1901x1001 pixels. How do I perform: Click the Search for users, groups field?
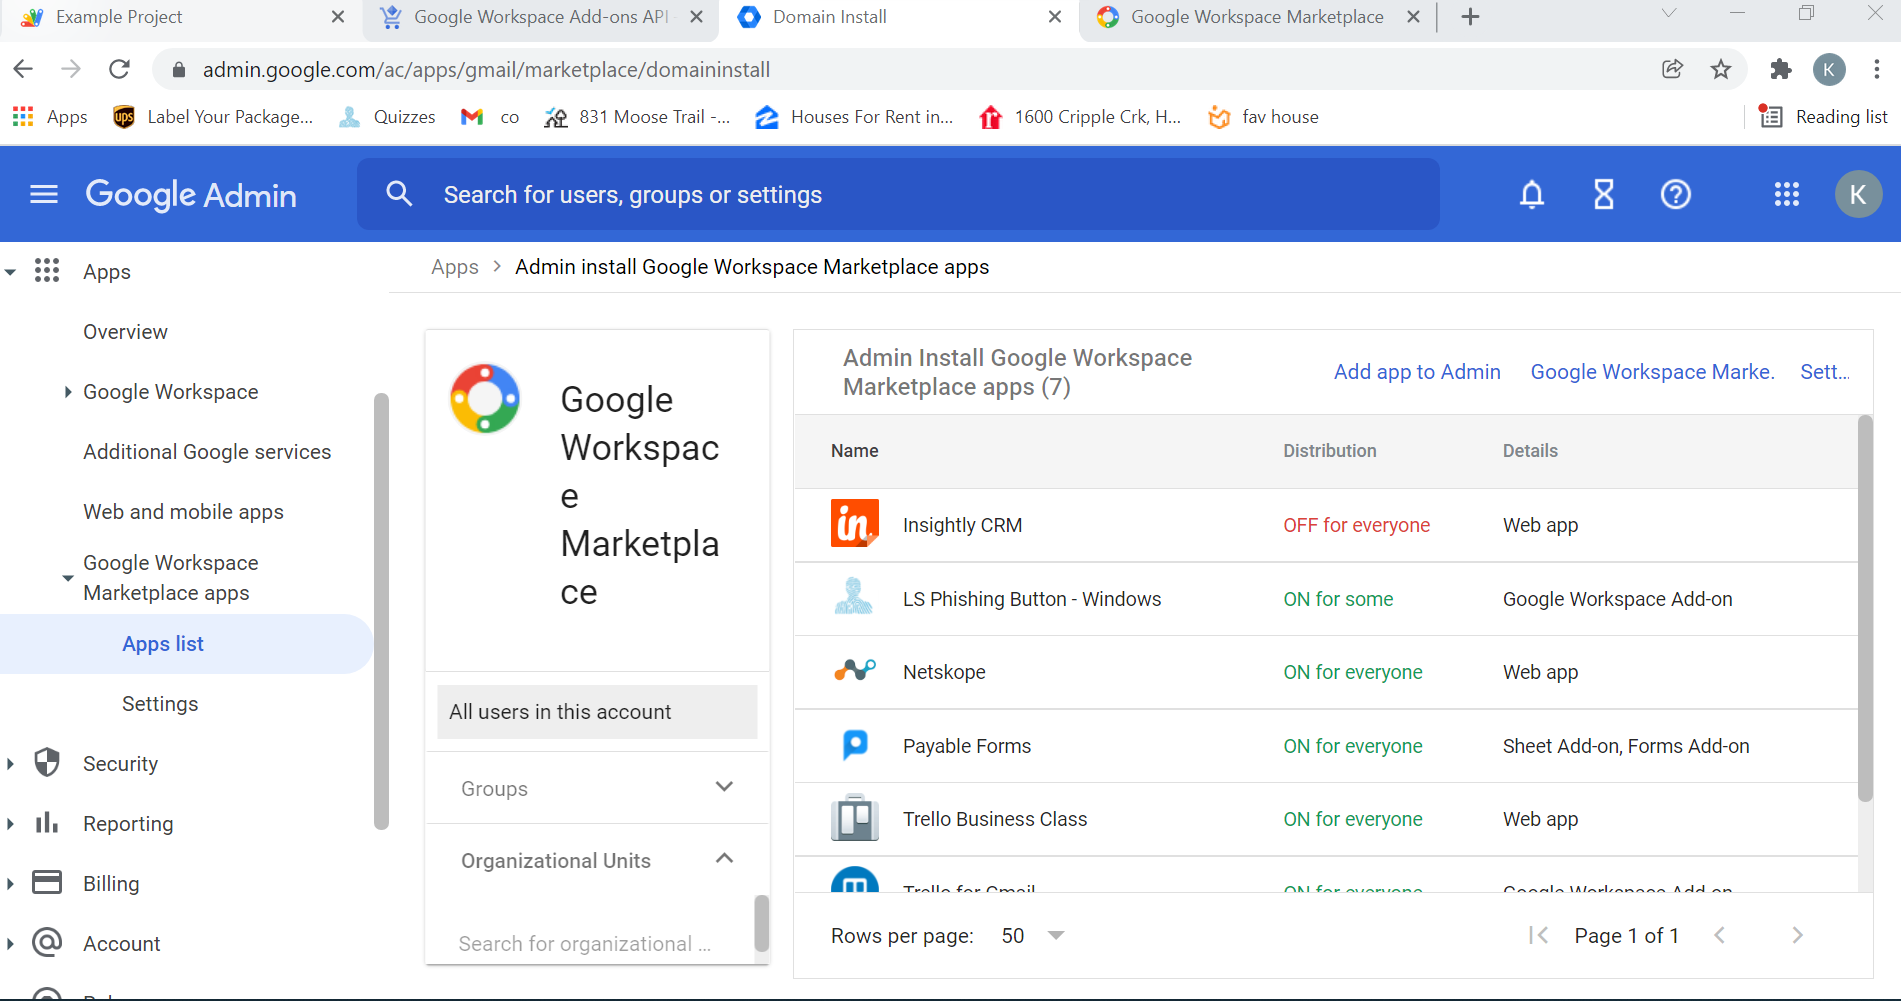tap(898, 194)
